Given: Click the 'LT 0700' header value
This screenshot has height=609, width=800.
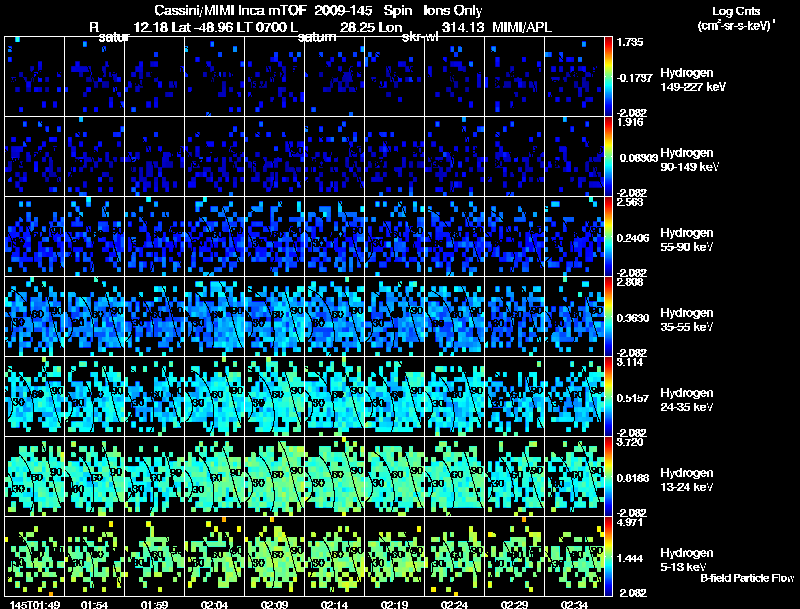Looking at the screenshot, I should point(262,27).
